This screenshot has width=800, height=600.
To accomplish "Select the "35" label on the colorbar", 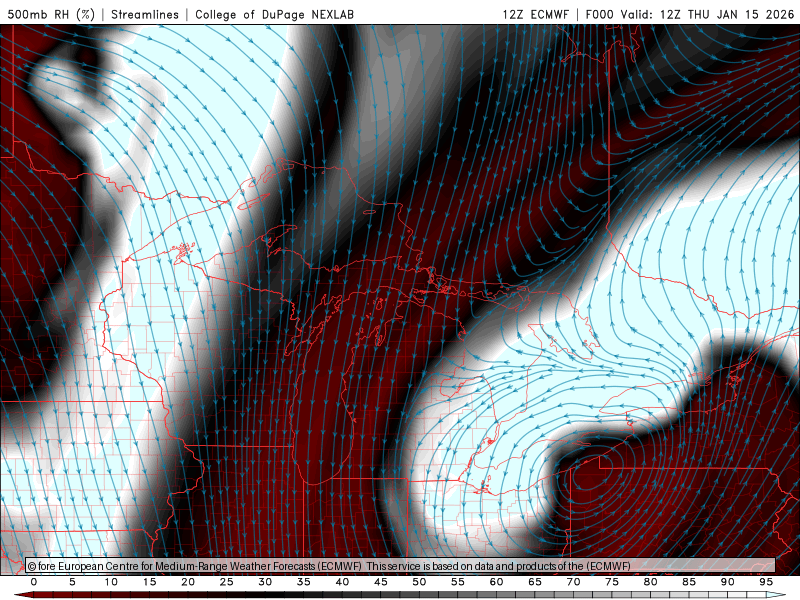I will (304, 582).
